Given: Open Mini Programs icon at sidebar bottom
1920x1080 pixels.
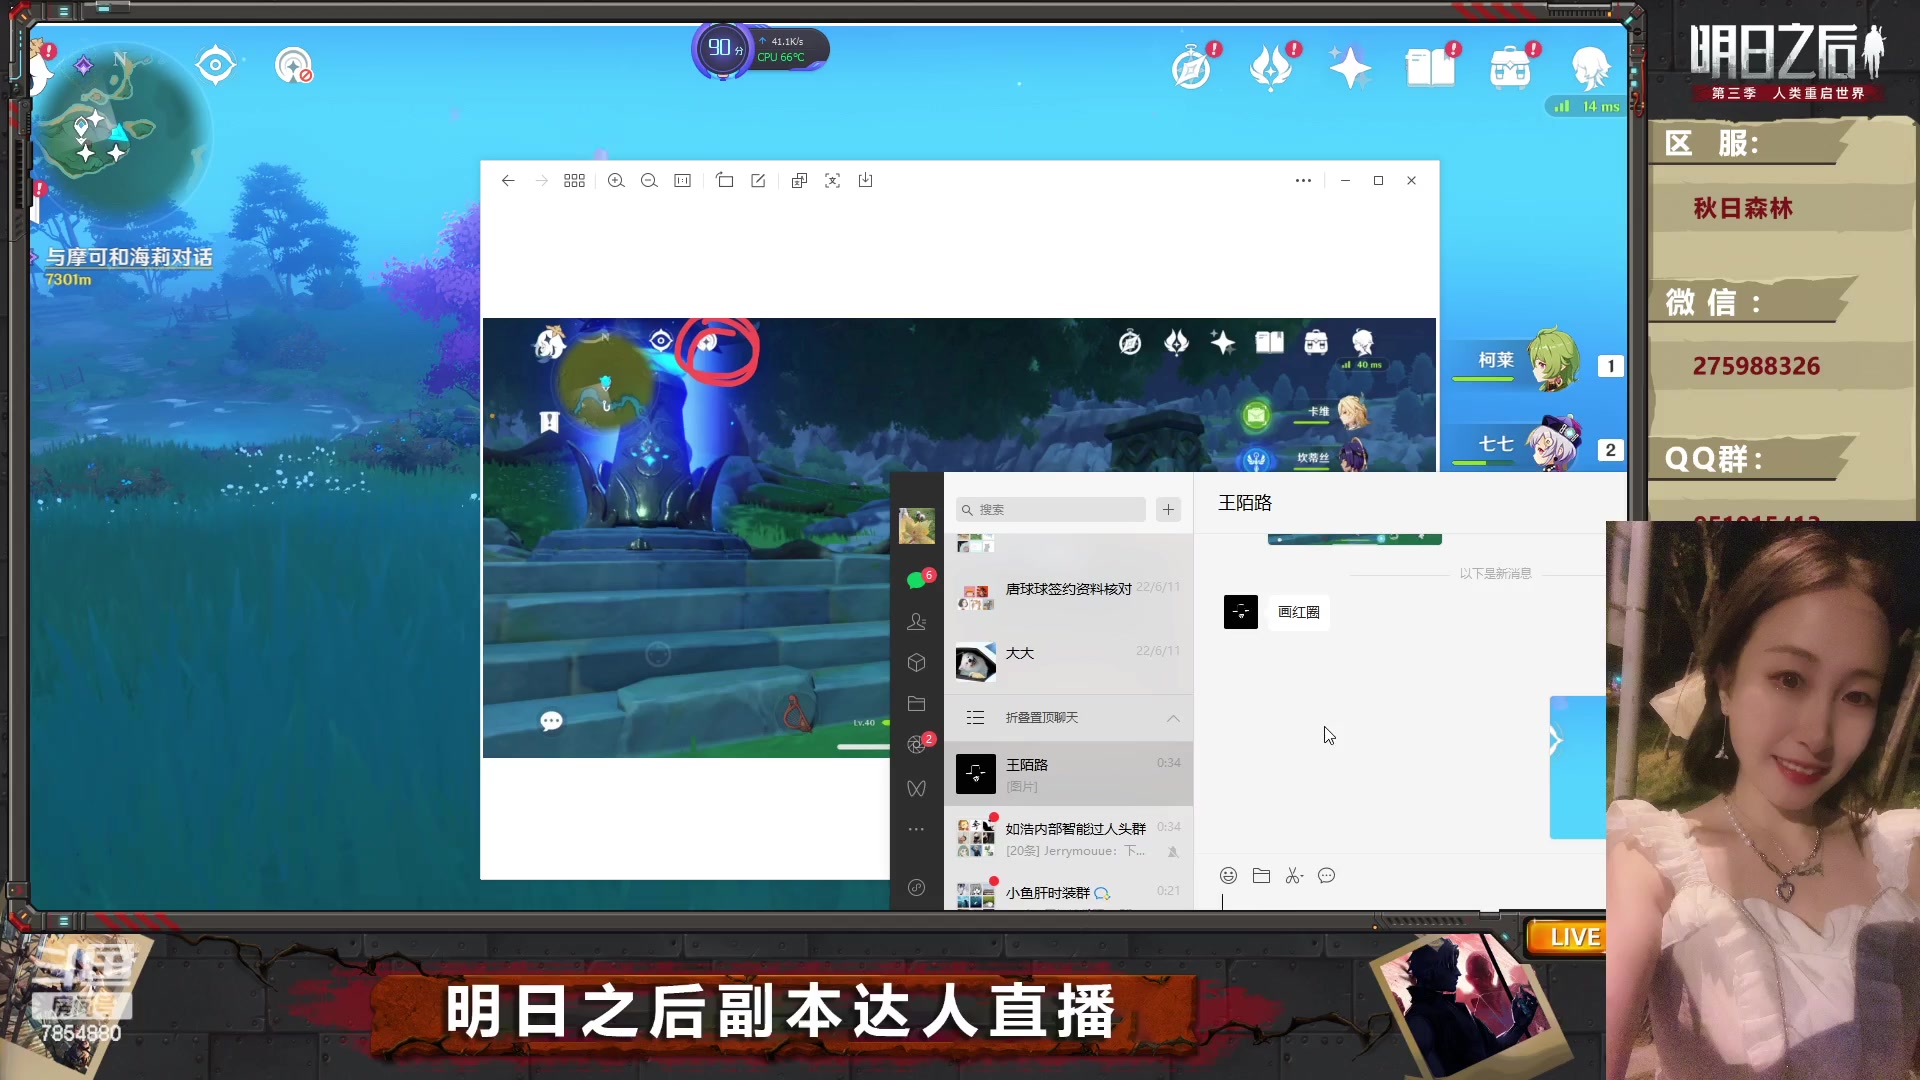Looking at the screenshot, I should (x=916, y=887).
